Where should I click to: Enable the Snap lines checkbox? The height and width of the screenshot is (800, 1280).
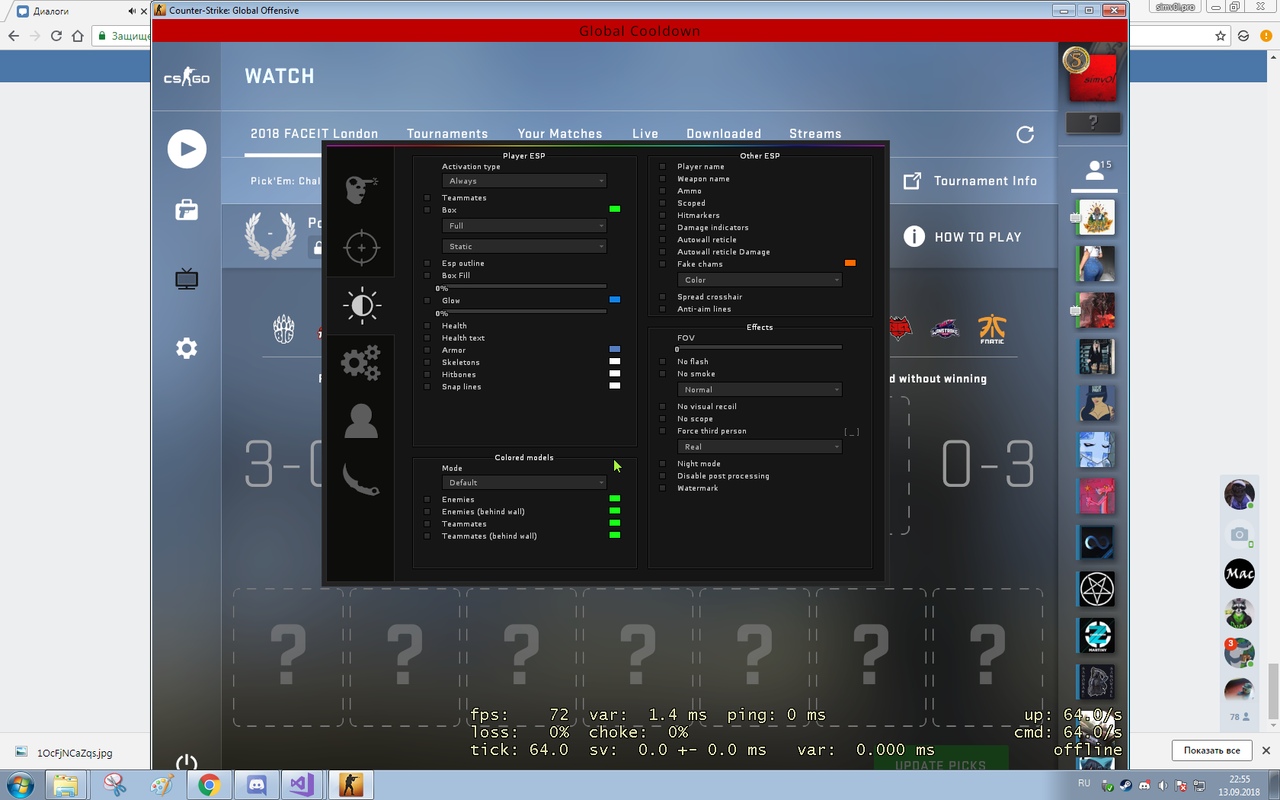point(427,387)
